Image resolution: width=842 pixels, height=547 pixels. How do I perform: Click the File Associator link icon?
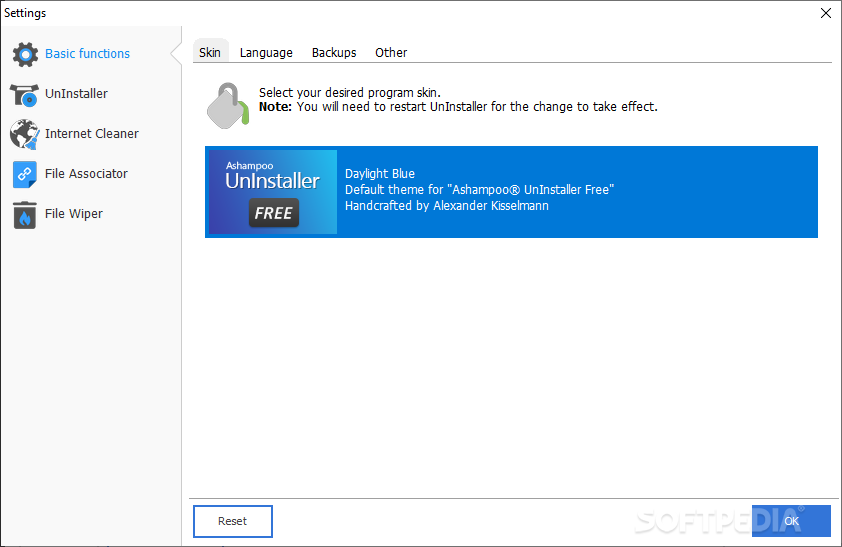(x=25, y=174)
